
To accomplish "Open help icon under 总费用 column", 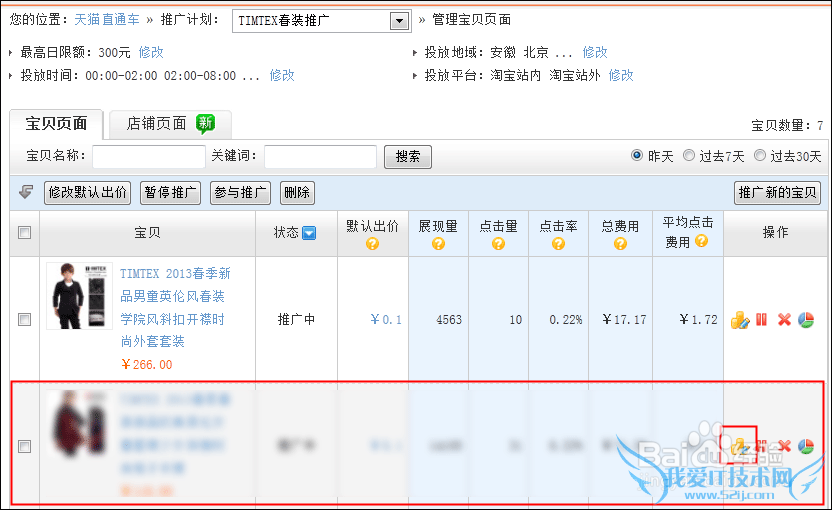I will tap(620, 244).
